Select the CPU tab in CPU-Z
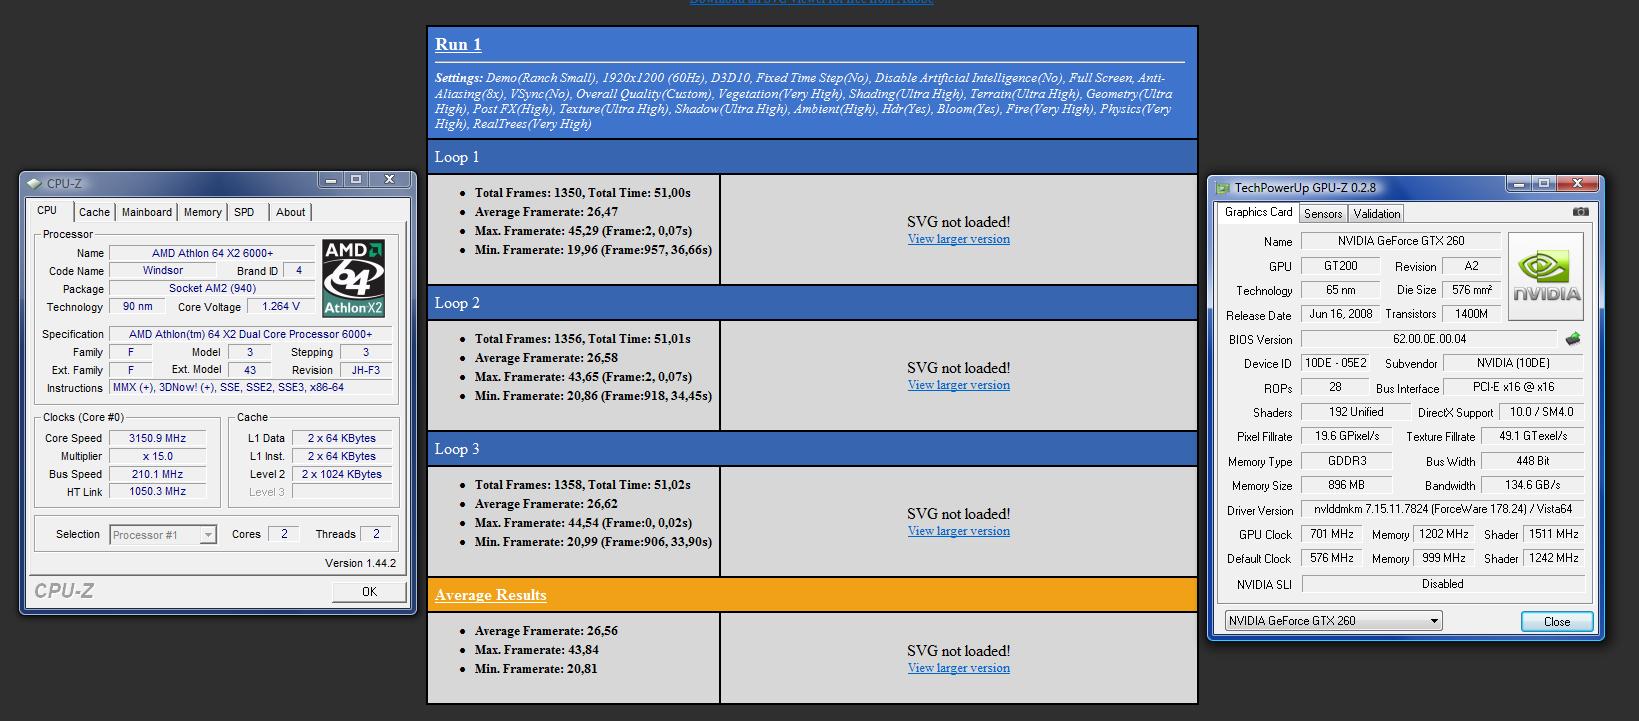Image resolution: width=1639 pixels, height=721 pixels. (x=47, y=210)
